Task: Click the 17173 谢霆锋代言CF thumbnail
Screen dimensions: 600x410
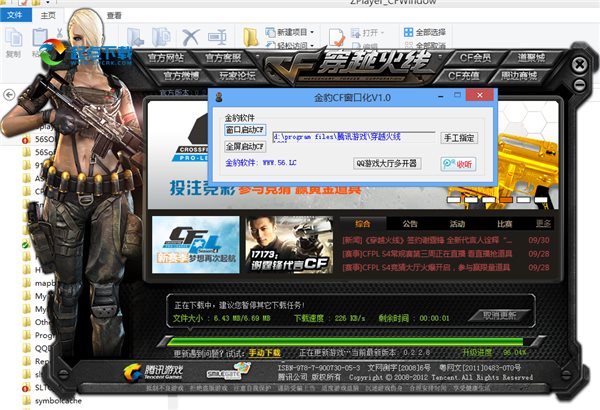Action: pyautogui.click(x=289, y=245)
